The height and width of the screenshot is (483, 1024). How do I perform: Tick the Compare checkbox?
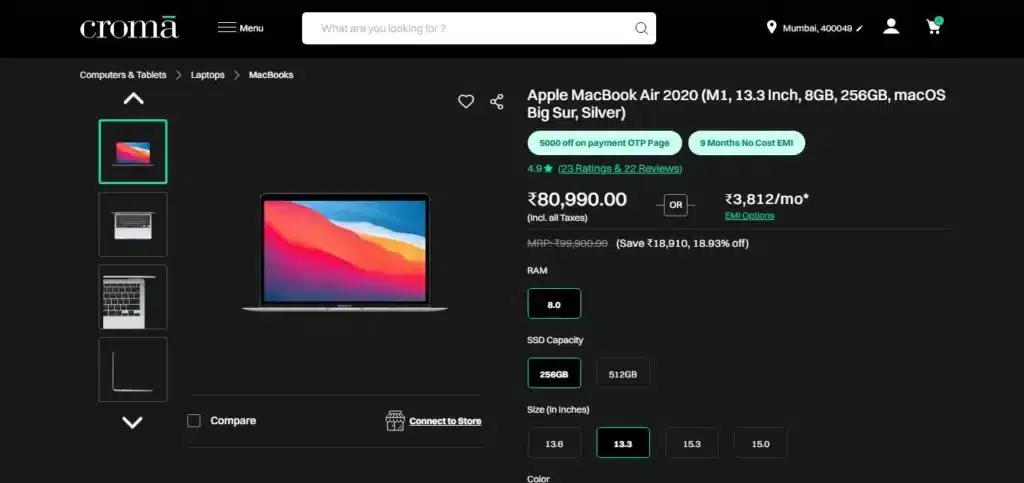coord(193,421)
